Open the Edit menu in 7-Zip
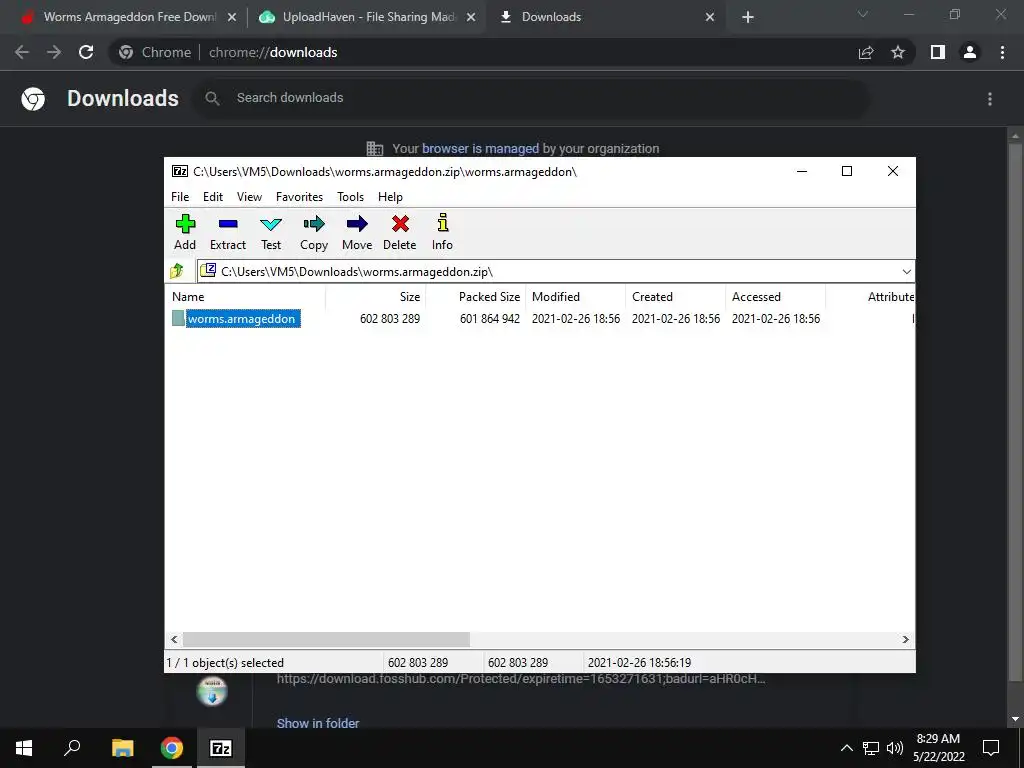This screenshot has width=1024, height=768. pyautogui.click(x=213, y=197)
